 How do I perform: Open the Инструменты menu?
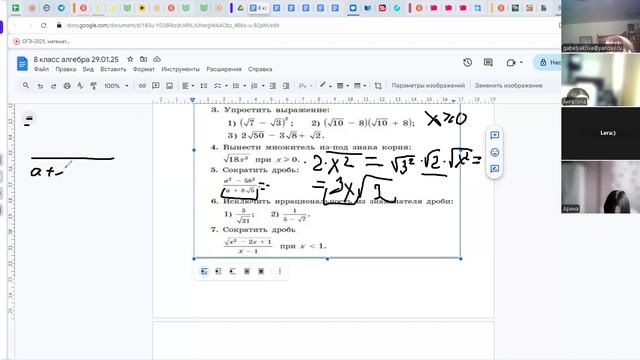(180, 69)
